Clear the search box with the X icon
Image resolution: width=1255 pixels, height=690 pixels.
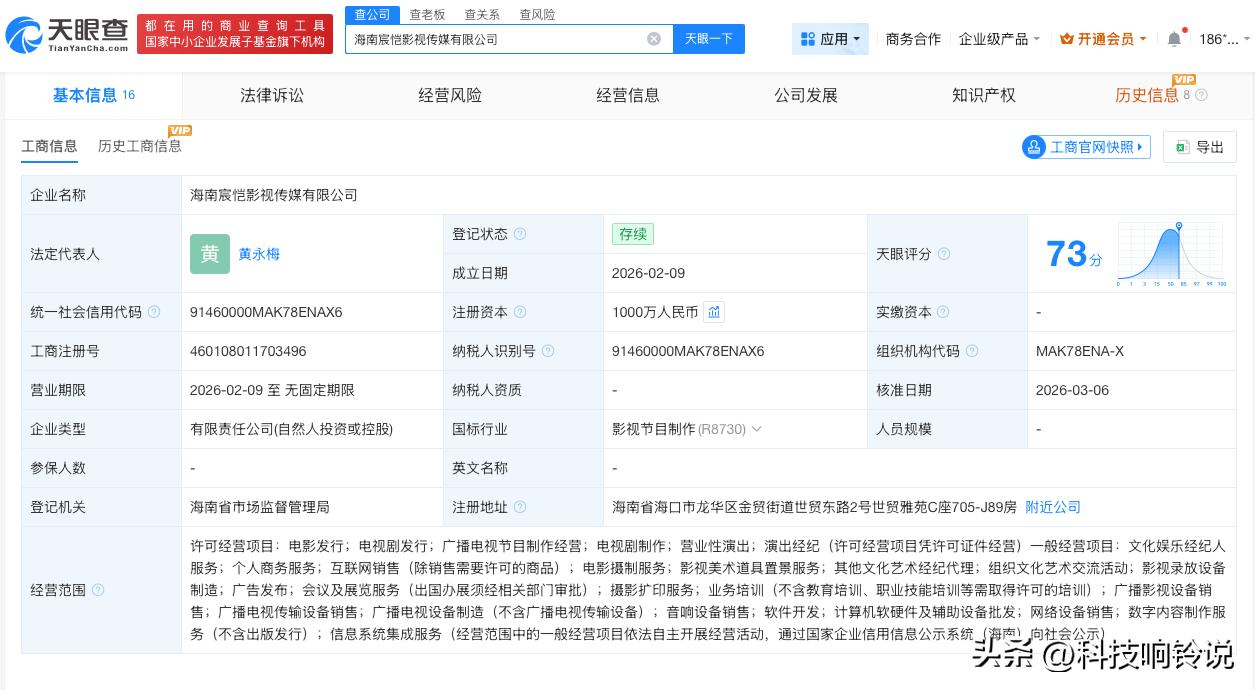tap(654, 39)
